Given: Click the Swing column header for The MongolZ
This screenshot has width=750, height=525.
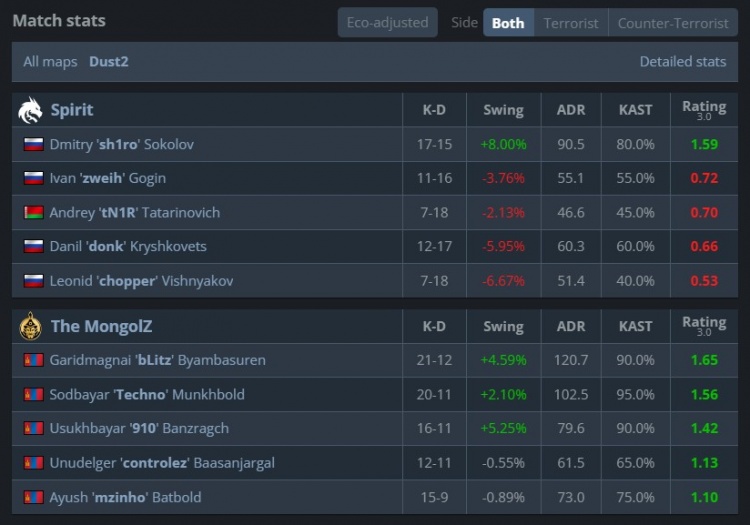Looking at the screenshot, I should pyautogui.click(x=503, y=326).
